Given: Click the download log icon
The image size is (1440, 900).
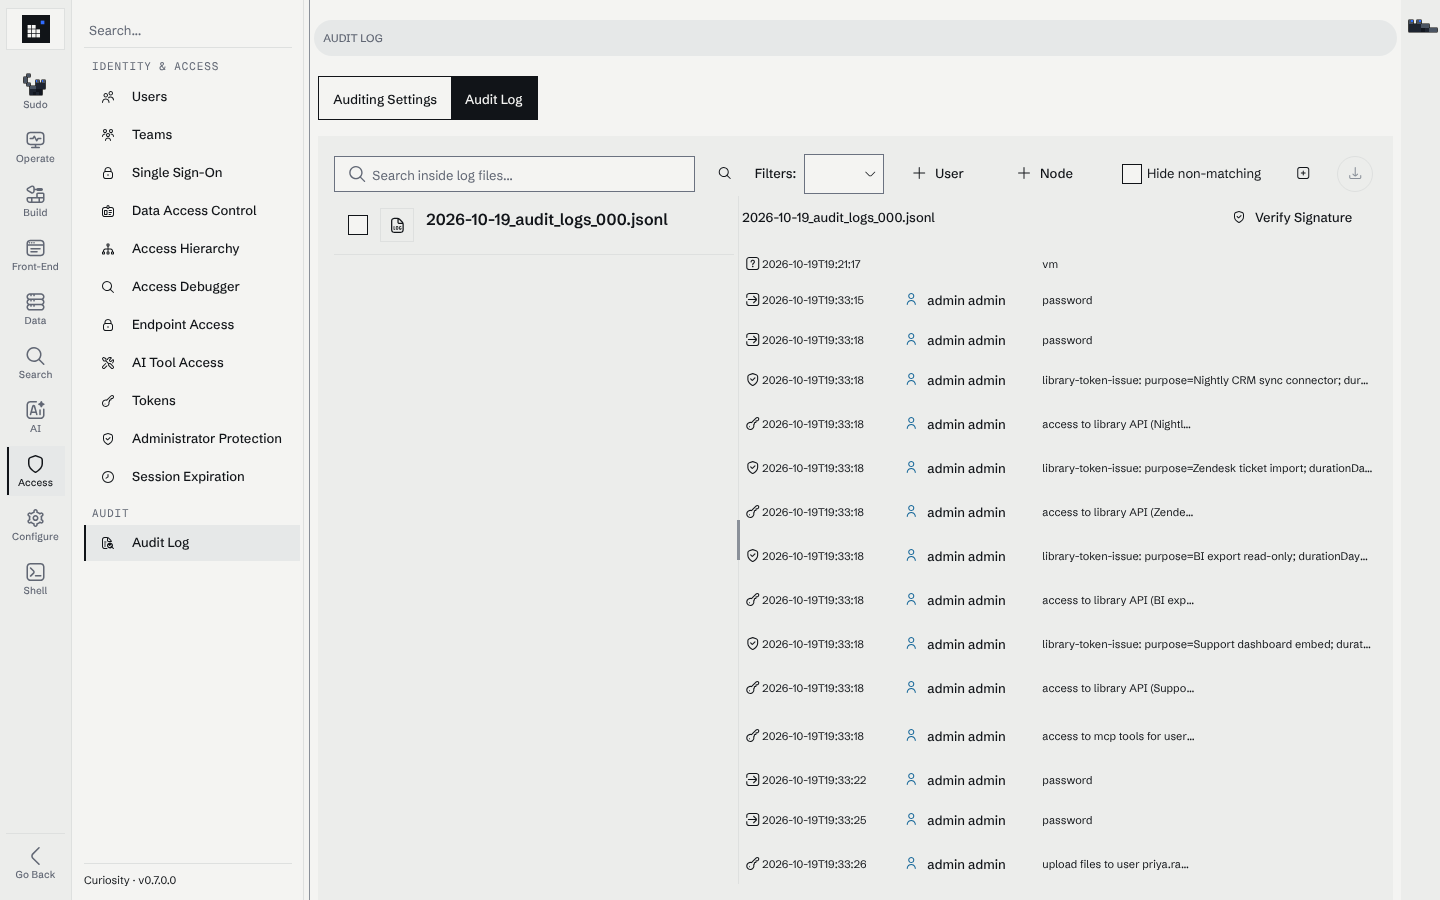Looking at the screenshot, I should 1355,174.
